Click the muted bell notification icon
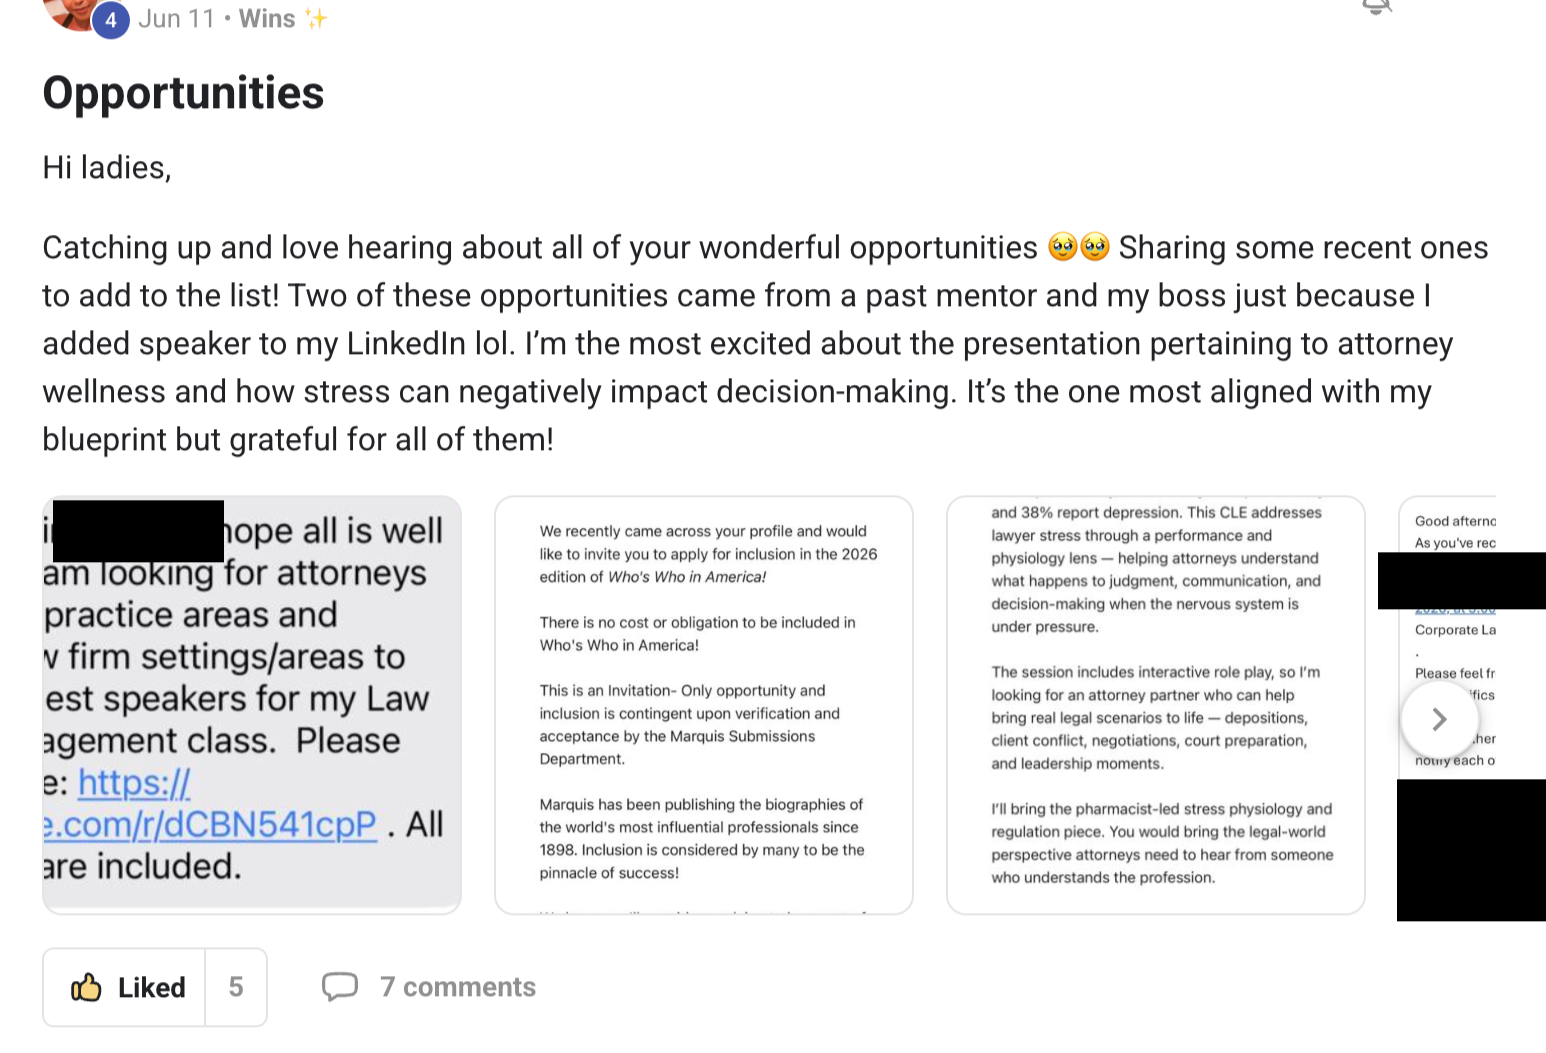The image size is (1546, 1053). click(1377, 7)
